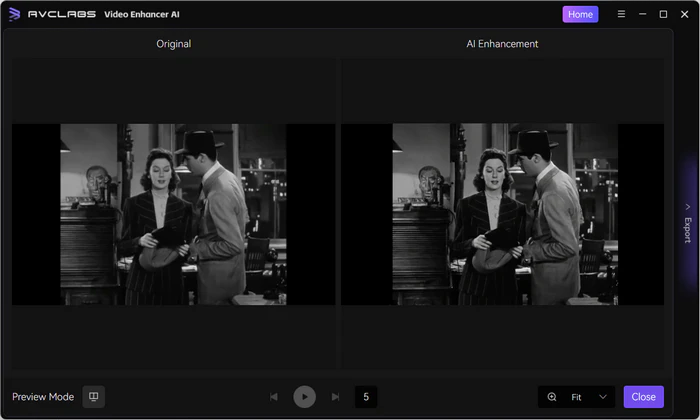
Task: Close the preview with the Close button
Action: click(643, 397)
